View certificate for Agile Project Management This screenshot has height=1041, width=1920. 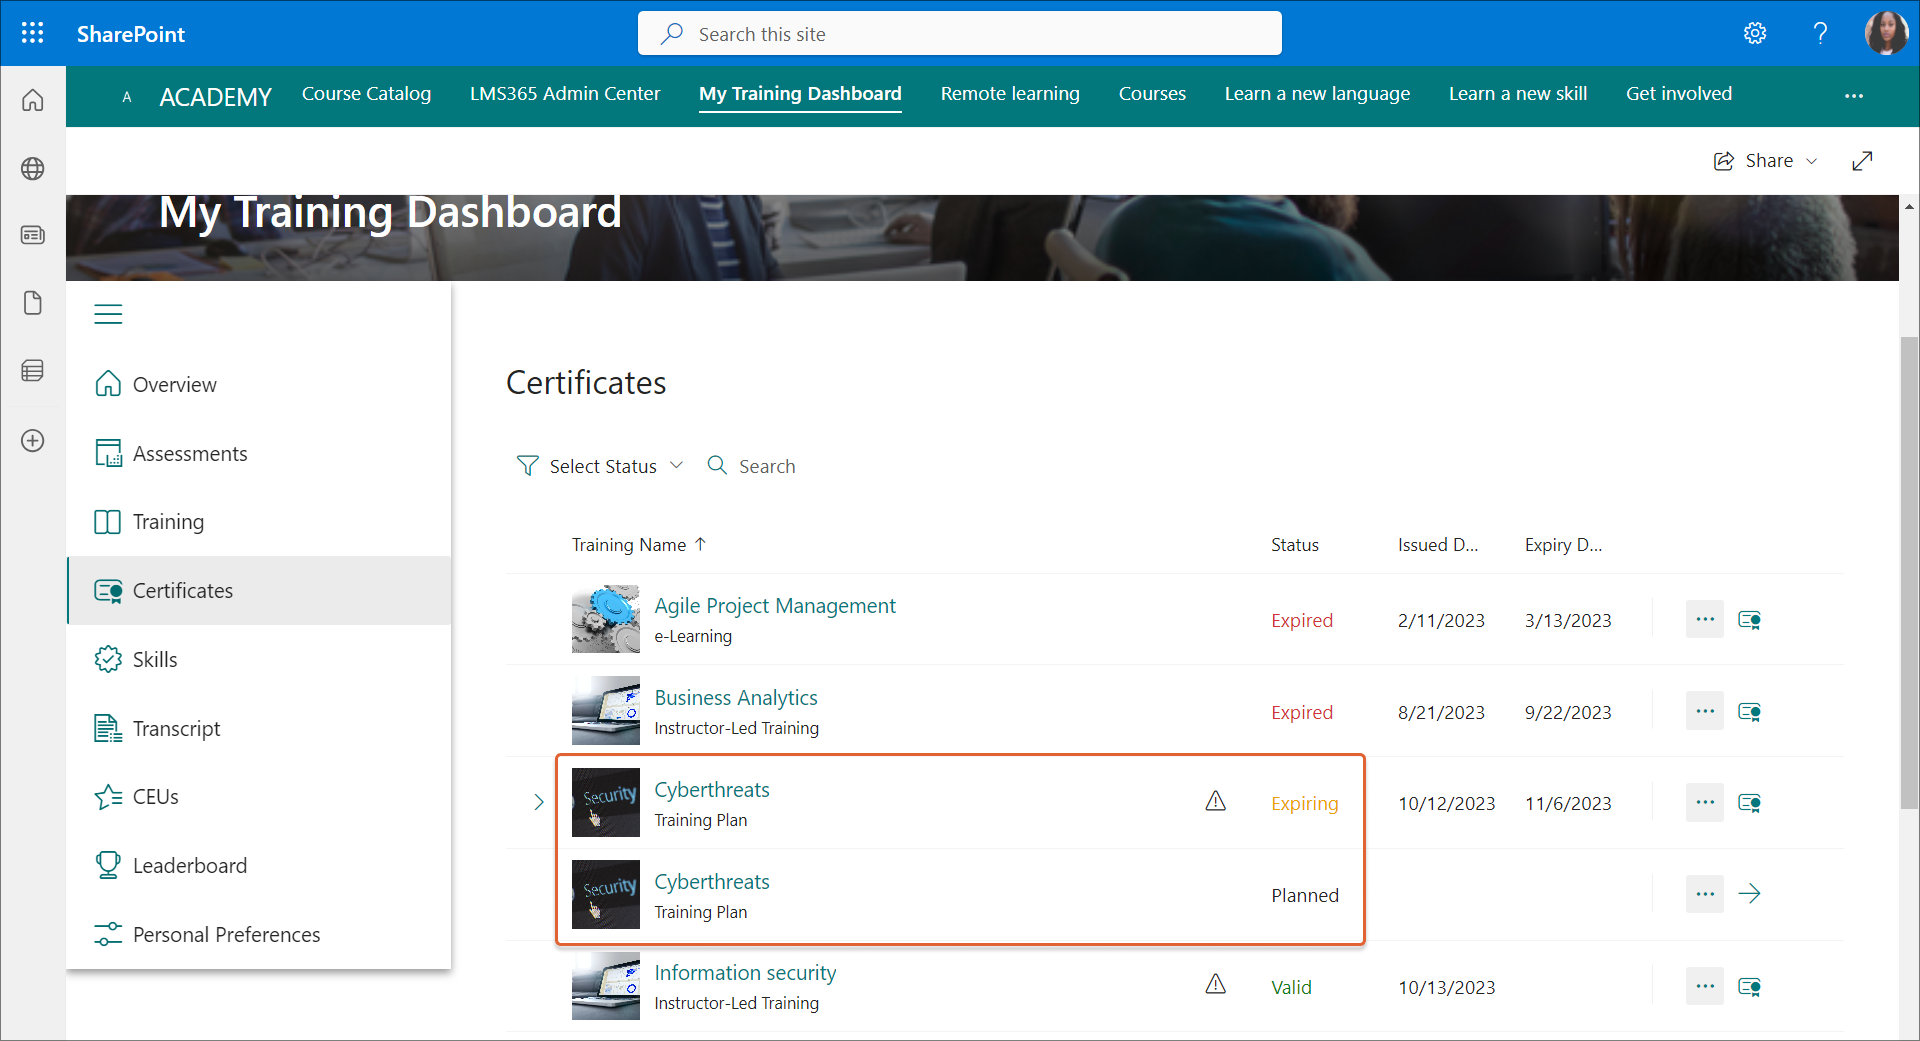(1749, 620)
